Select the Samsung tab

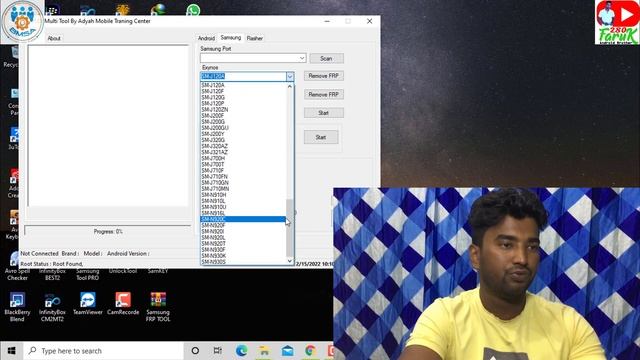click(x=231, y=38)
